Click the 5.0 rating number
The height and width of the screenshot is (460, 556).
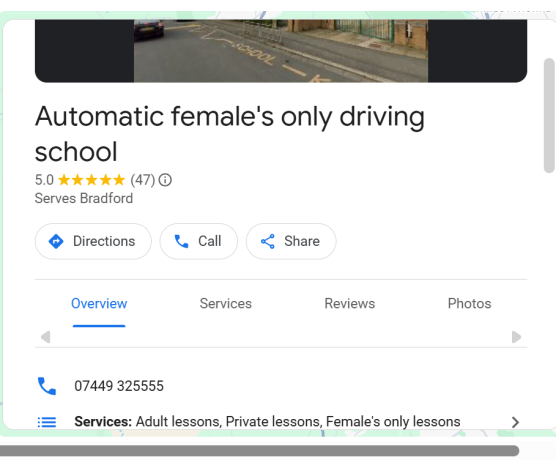pos(44,180)
